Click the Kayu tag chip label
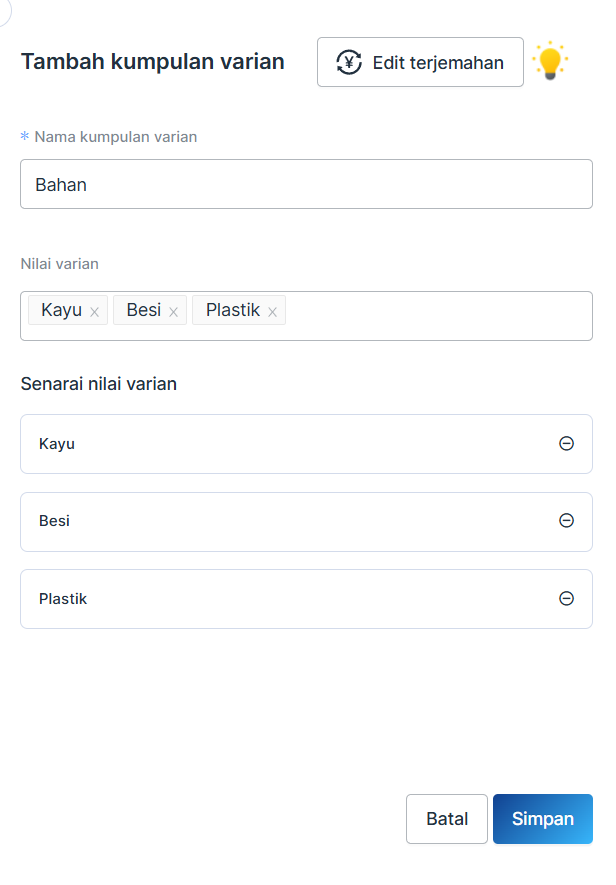Image resolution: width=616 pixels, height=885 pixels. coord(61,311)
